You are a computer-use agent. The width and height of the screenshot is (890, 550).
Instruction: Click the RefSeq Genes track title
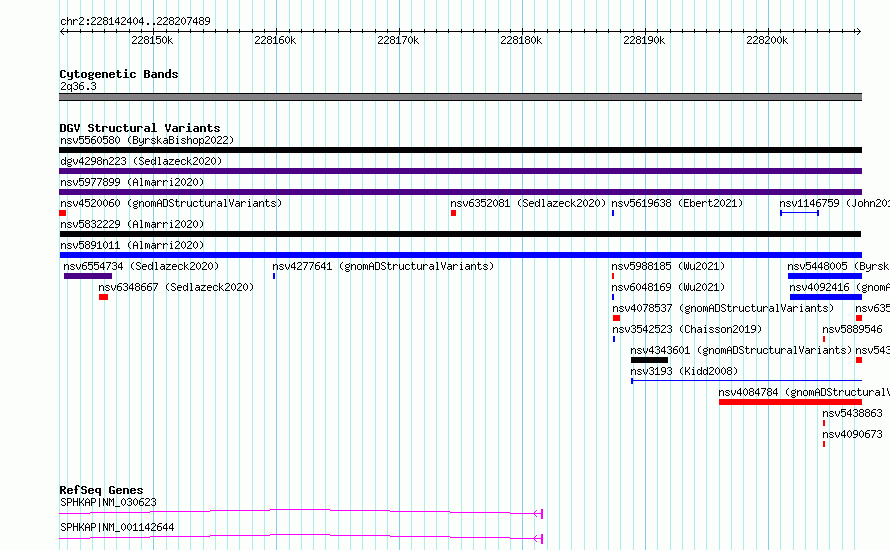(101, 490)
